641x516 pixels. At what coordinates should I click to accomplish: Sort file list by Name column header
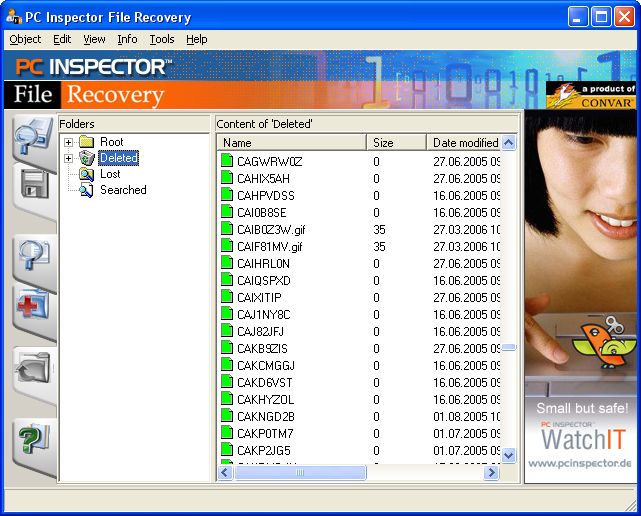point(292,143)
